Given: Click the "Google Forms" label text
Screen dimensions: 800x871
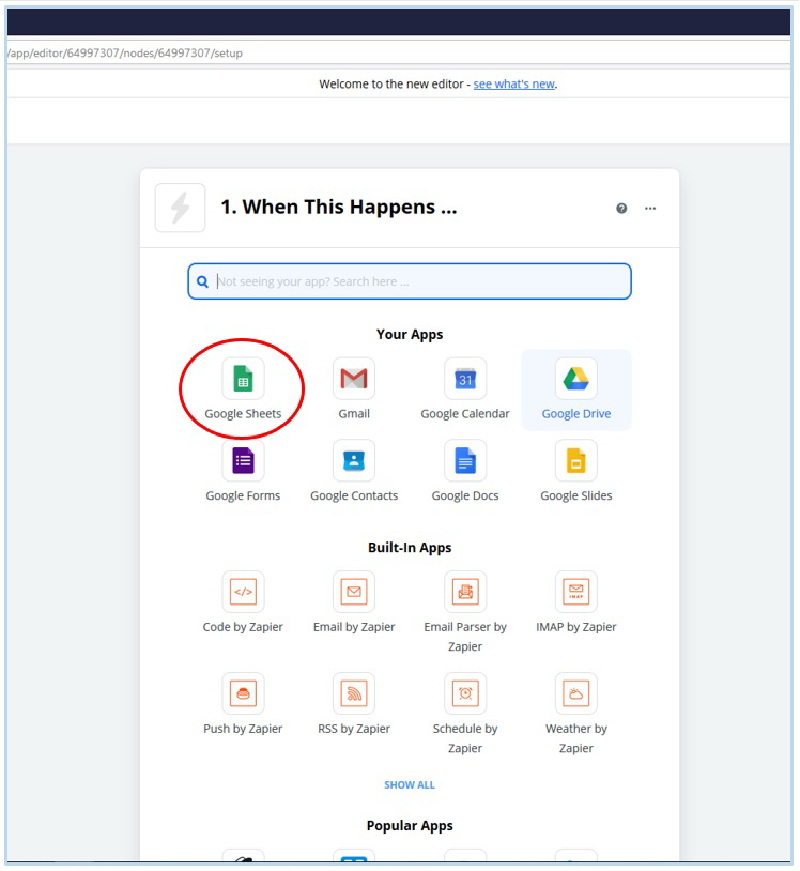Looking at the screenshot, I should click(x=243, y=495).
